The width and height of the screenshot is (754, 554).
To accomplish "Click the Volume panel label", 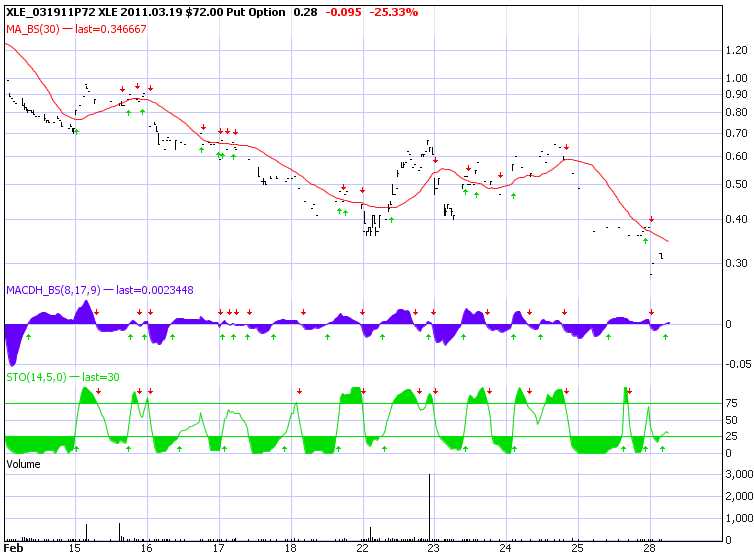I will pos(24,465).
